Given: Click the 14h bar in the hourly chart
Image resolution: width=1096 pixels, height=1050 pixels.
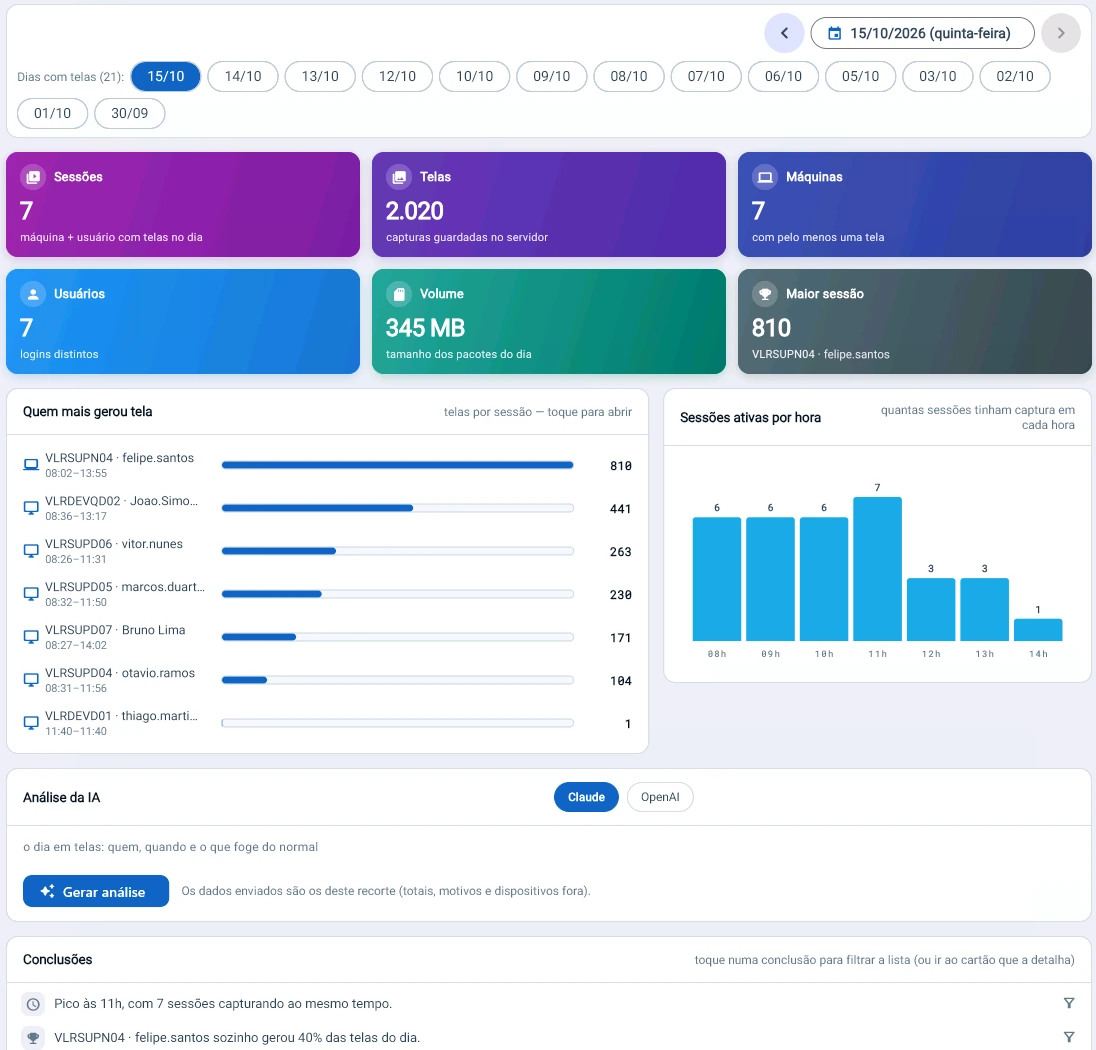Looking at the screenshot, I should [1038, 630].
